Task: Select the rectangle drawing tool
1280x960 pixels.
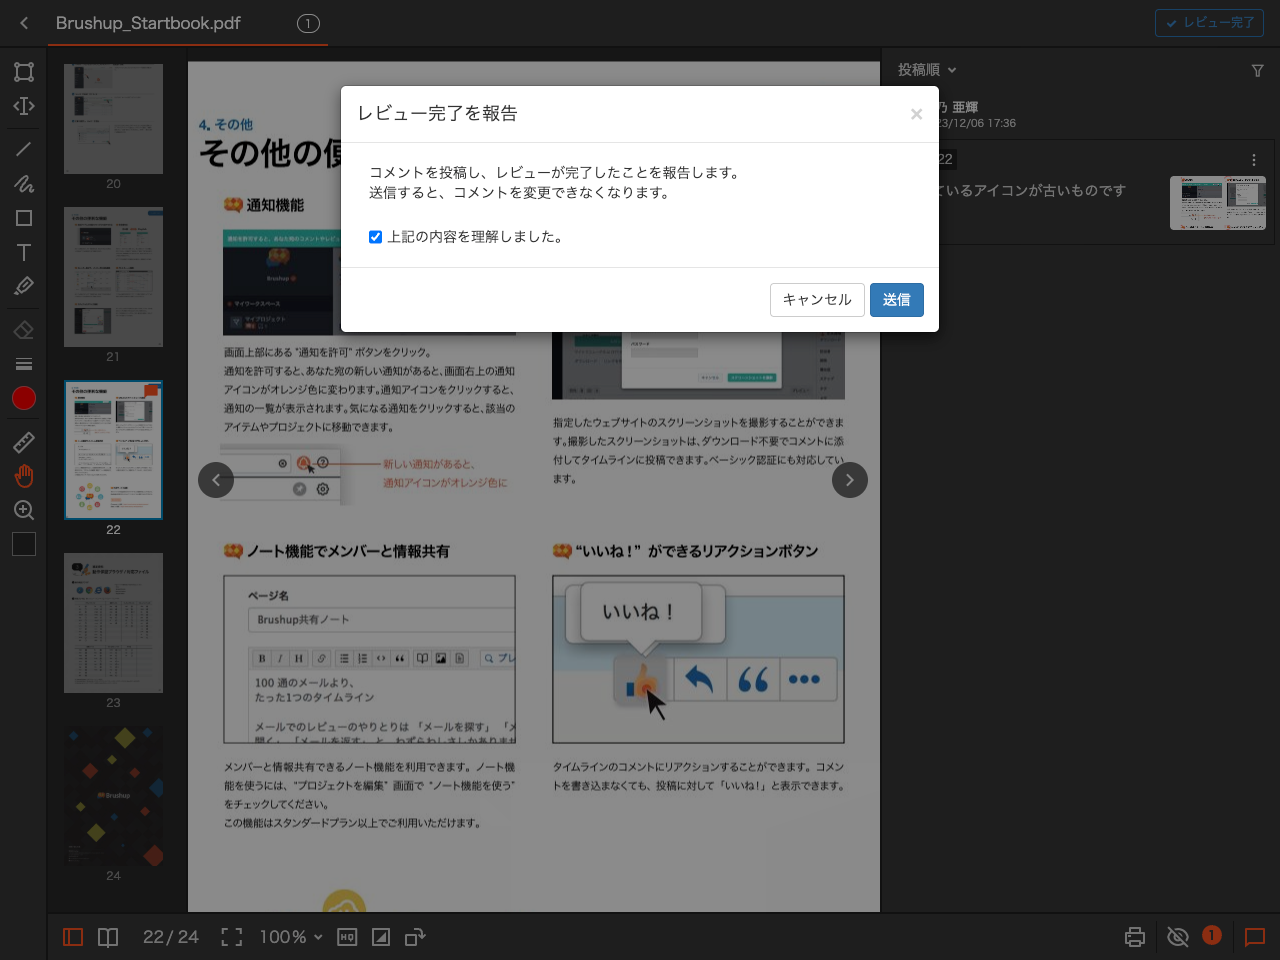Action: [x=23, y=217]
